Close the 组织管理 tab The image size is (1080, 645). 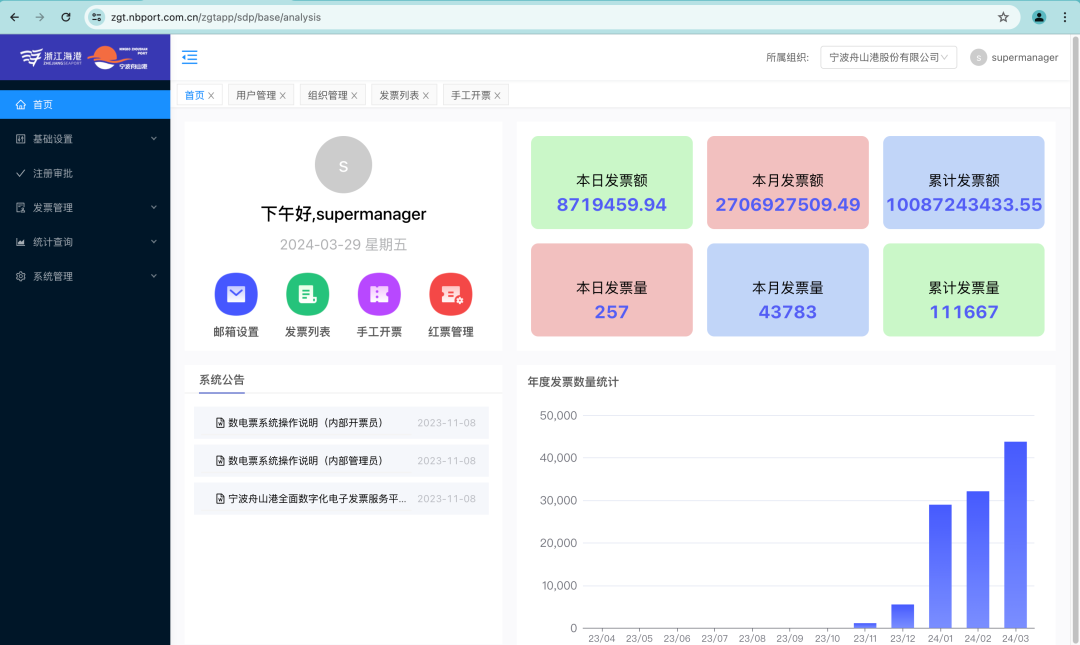click(354, 96)
